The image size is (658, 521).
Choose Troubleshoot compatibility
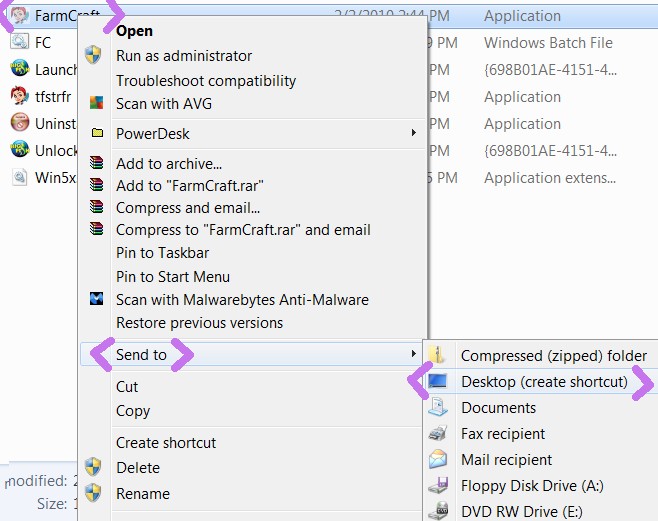click(206, 81)
